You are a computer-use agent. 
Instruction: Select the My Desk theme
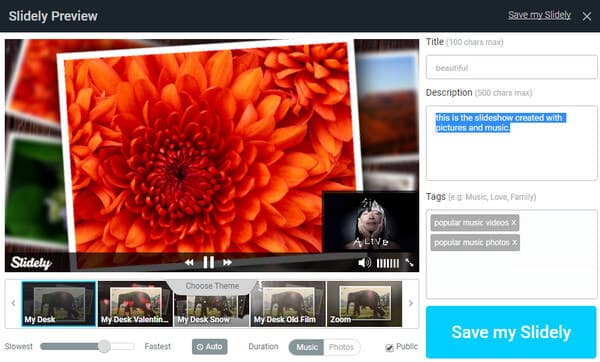(x=59, y=304)
